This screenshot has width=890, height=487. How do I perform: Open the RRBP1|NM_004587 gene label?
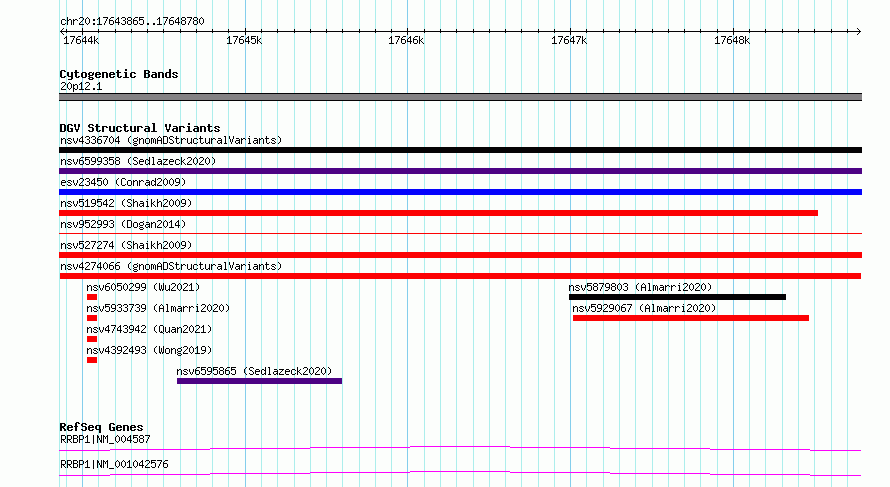(105, 439)
